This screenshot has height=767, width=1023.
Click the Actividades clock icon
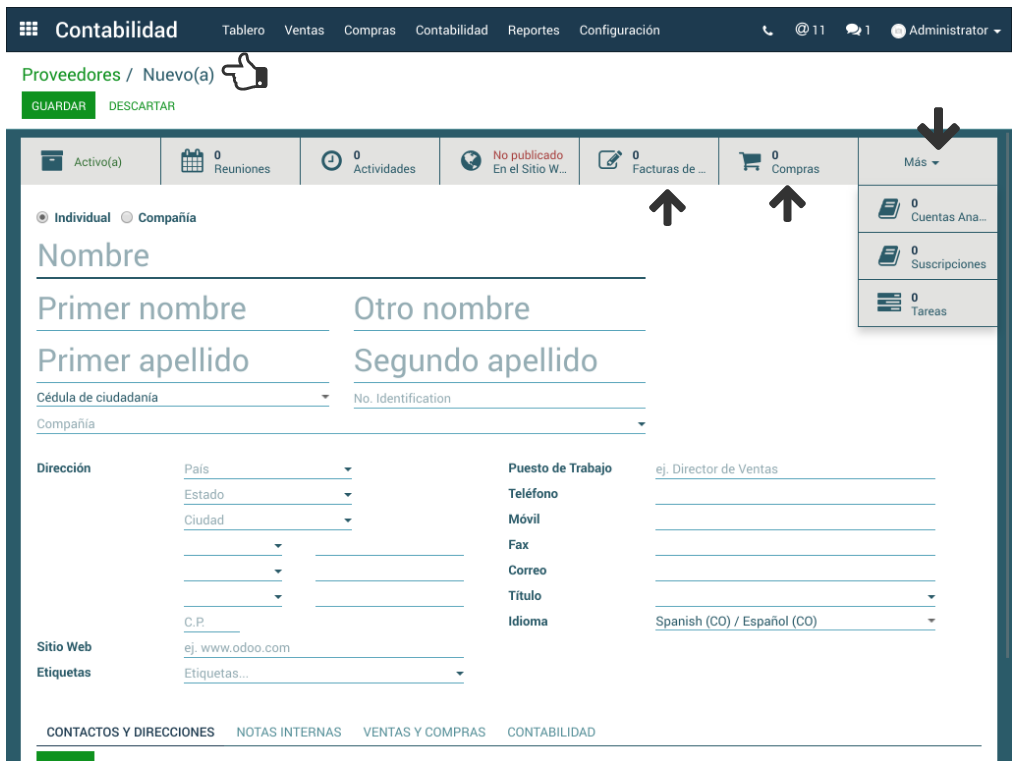click(332, 161)
